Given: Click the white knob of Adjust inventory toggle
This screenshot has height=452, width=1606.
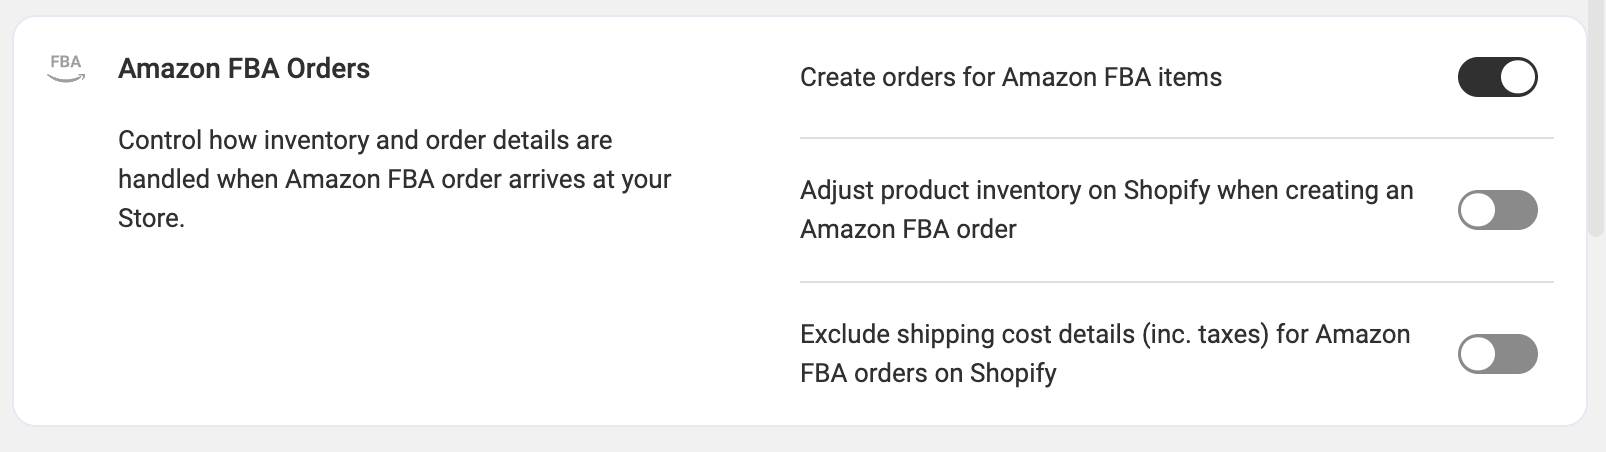Looking at the screenshot, I should tap(1478, 210).
